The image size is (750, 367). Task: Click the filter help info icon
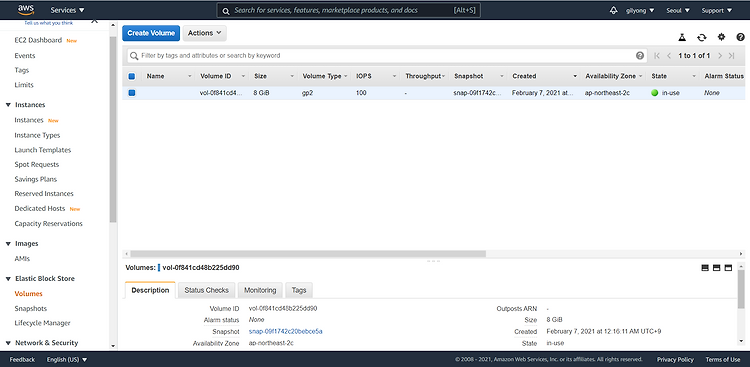[x=640, y=56]
